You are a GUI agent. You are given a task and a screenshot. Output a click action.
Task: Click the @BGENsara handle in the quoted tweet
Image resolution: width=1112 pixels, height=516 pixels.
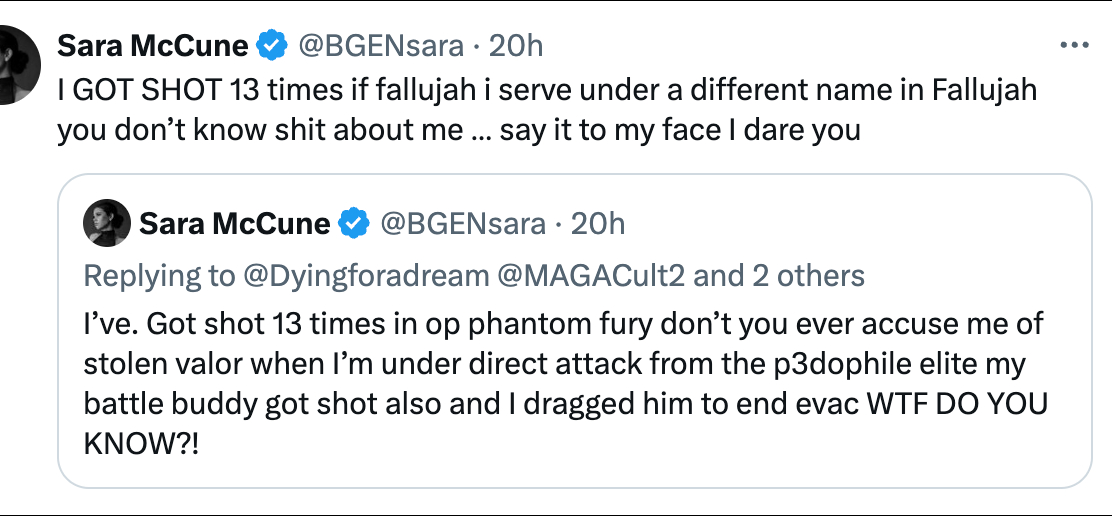pos(462,224)
